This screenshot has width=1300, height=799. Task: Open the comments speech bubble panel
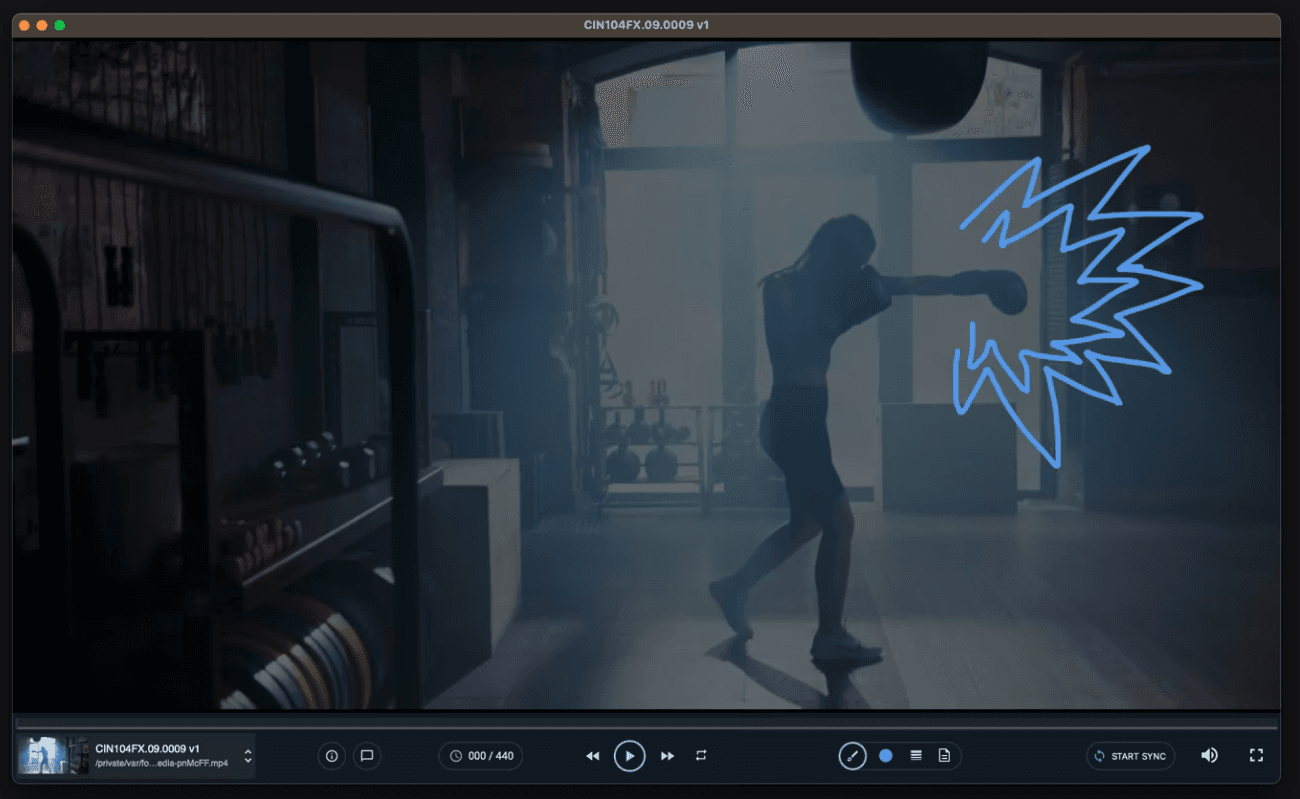click(366, 756)
